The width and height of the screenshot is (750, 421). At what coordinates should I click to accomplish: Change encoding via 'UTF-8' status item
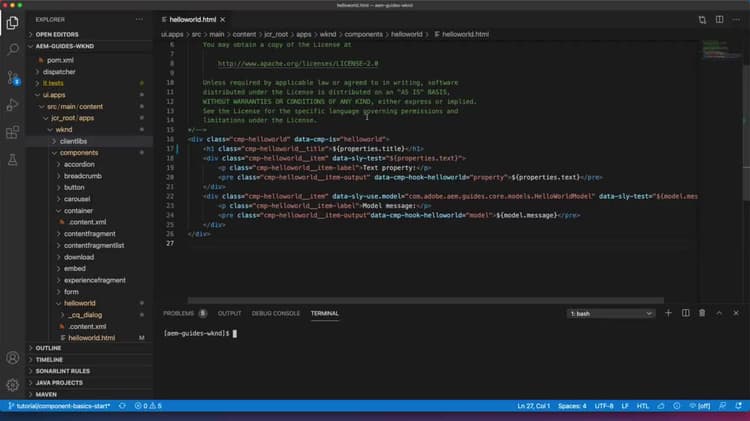pos(604,406)
